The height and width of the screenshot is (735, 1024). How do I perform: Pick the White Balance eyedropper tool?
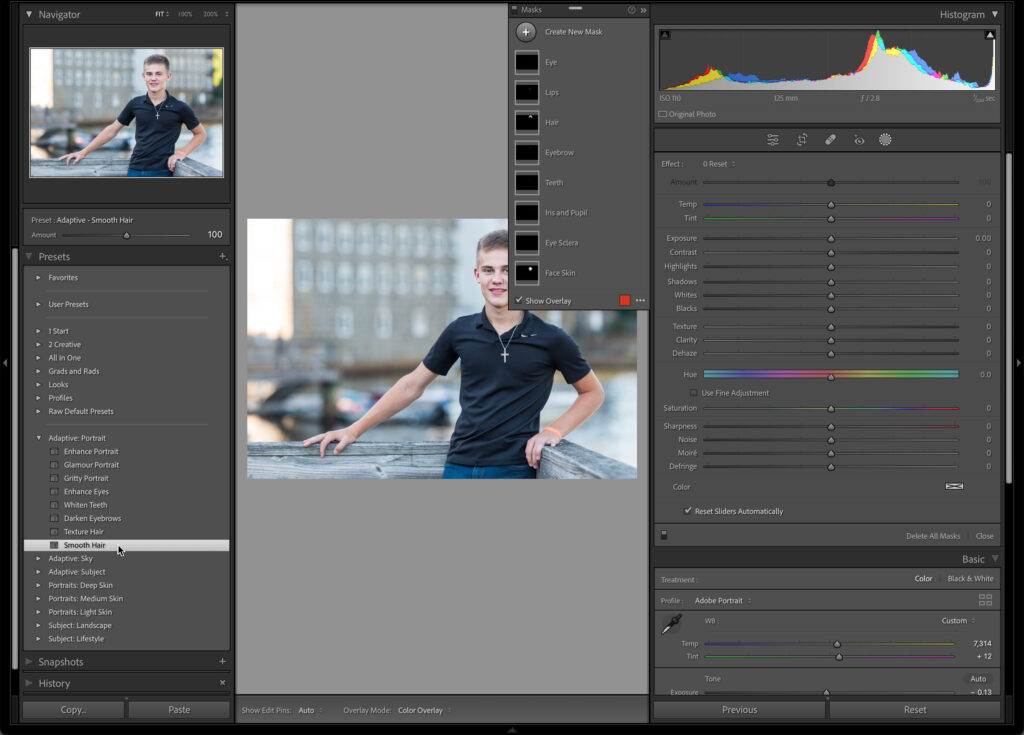(671, 625)
